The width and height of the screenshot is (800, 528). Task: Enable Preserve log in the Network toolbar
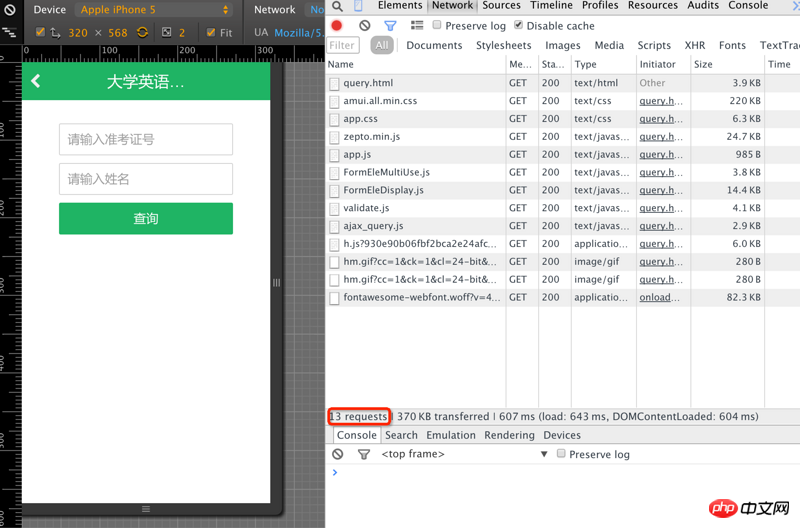(x=437, y=26)
